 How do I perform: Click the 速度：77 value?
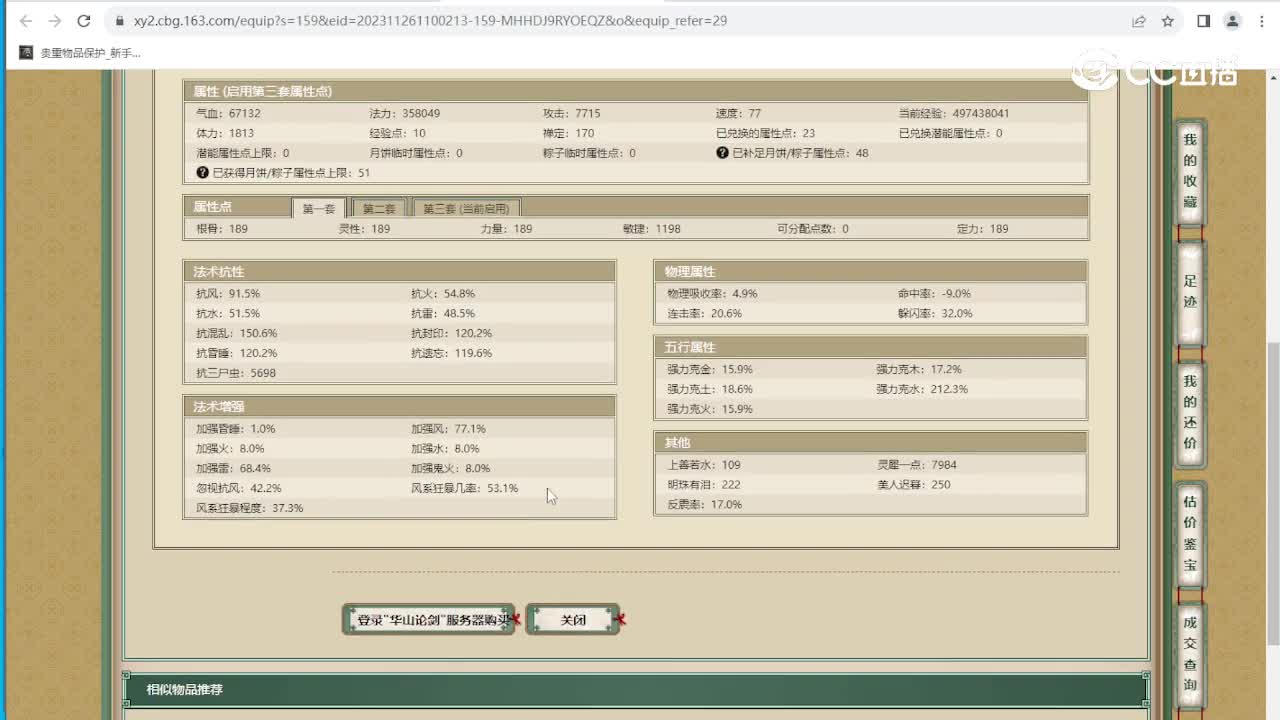pyautogui.click(x=739, y=113)
